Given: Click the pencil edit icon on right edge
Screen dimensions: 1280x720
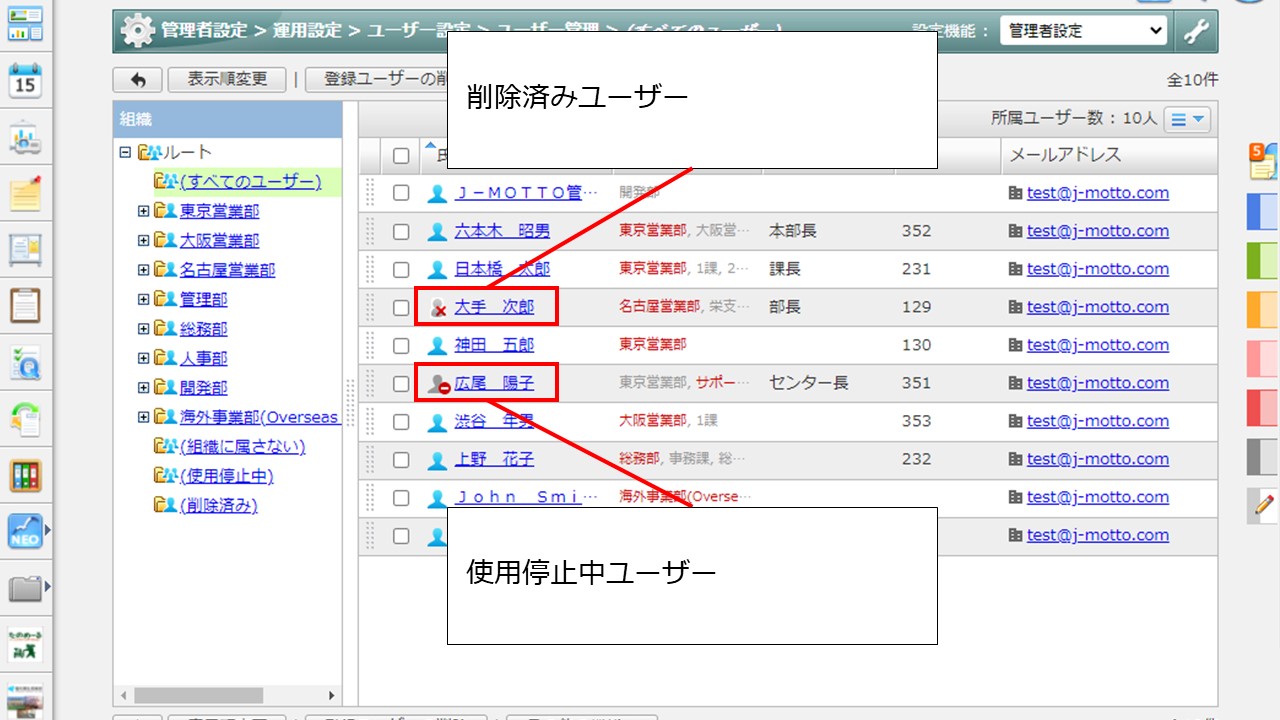Looking at the screenshot, I should click(x=1263, y=505).
